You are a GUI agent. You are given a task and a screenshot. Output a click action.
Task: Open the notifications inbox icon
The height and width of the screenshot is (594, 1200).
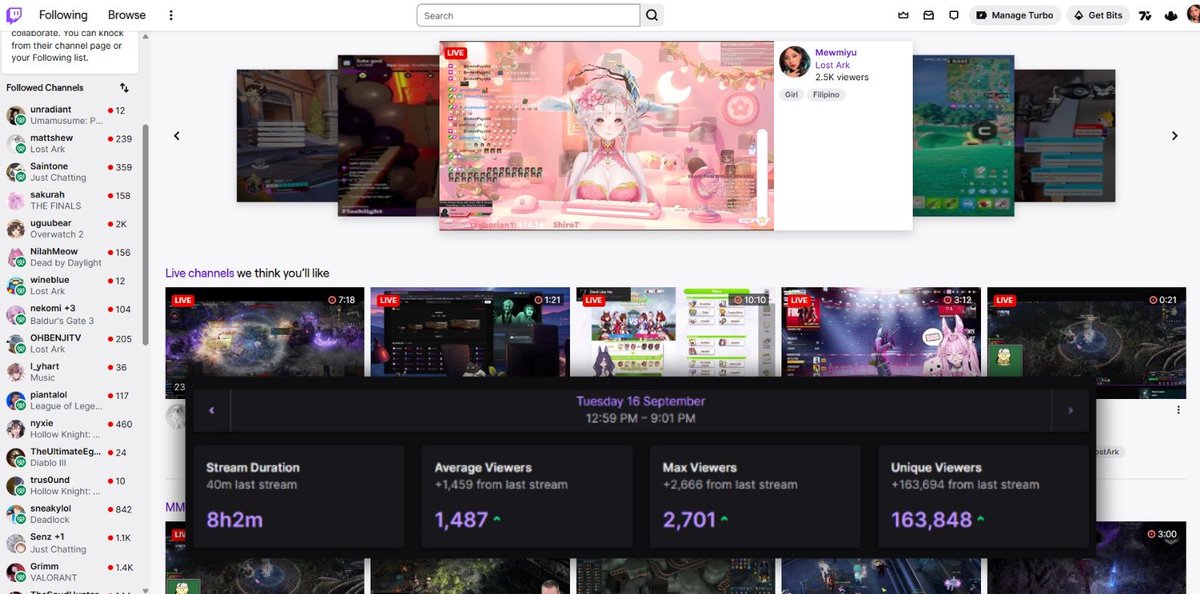pos(929,15)
